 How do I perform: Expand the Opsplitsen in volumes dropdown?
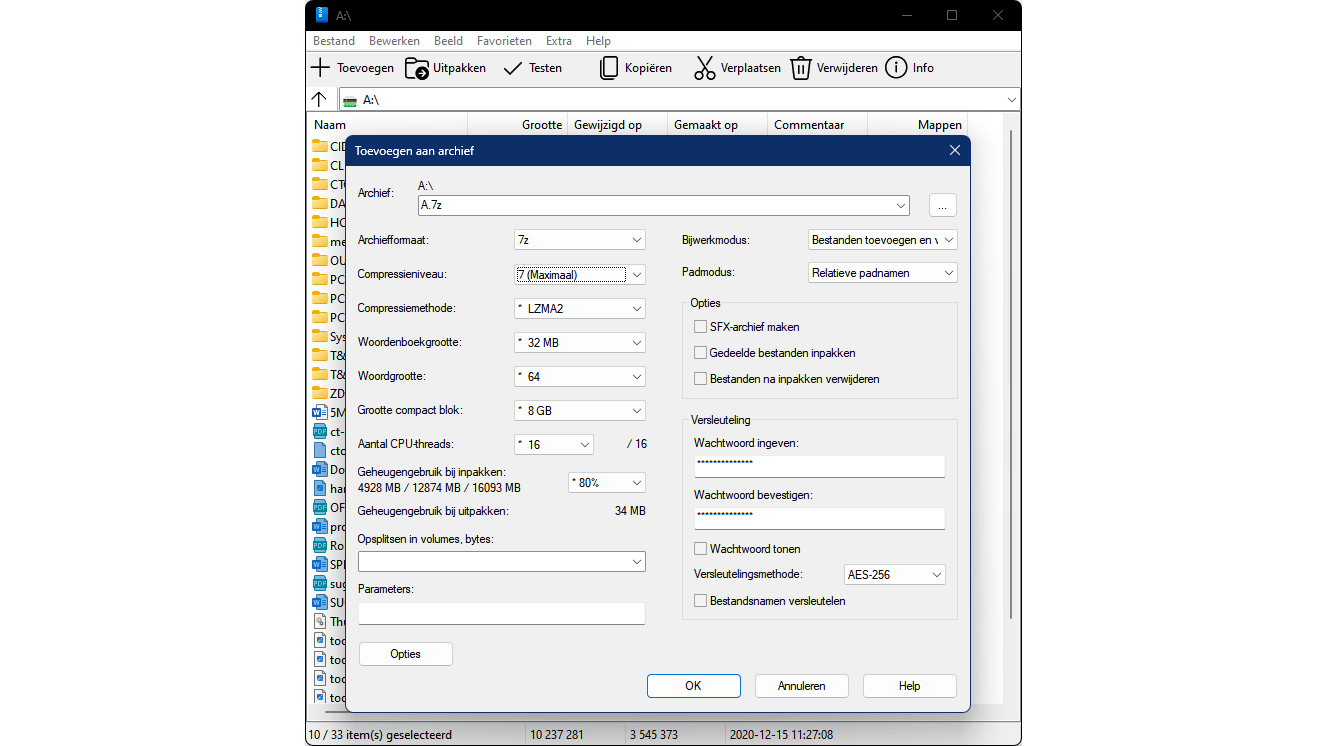(502, 562)
